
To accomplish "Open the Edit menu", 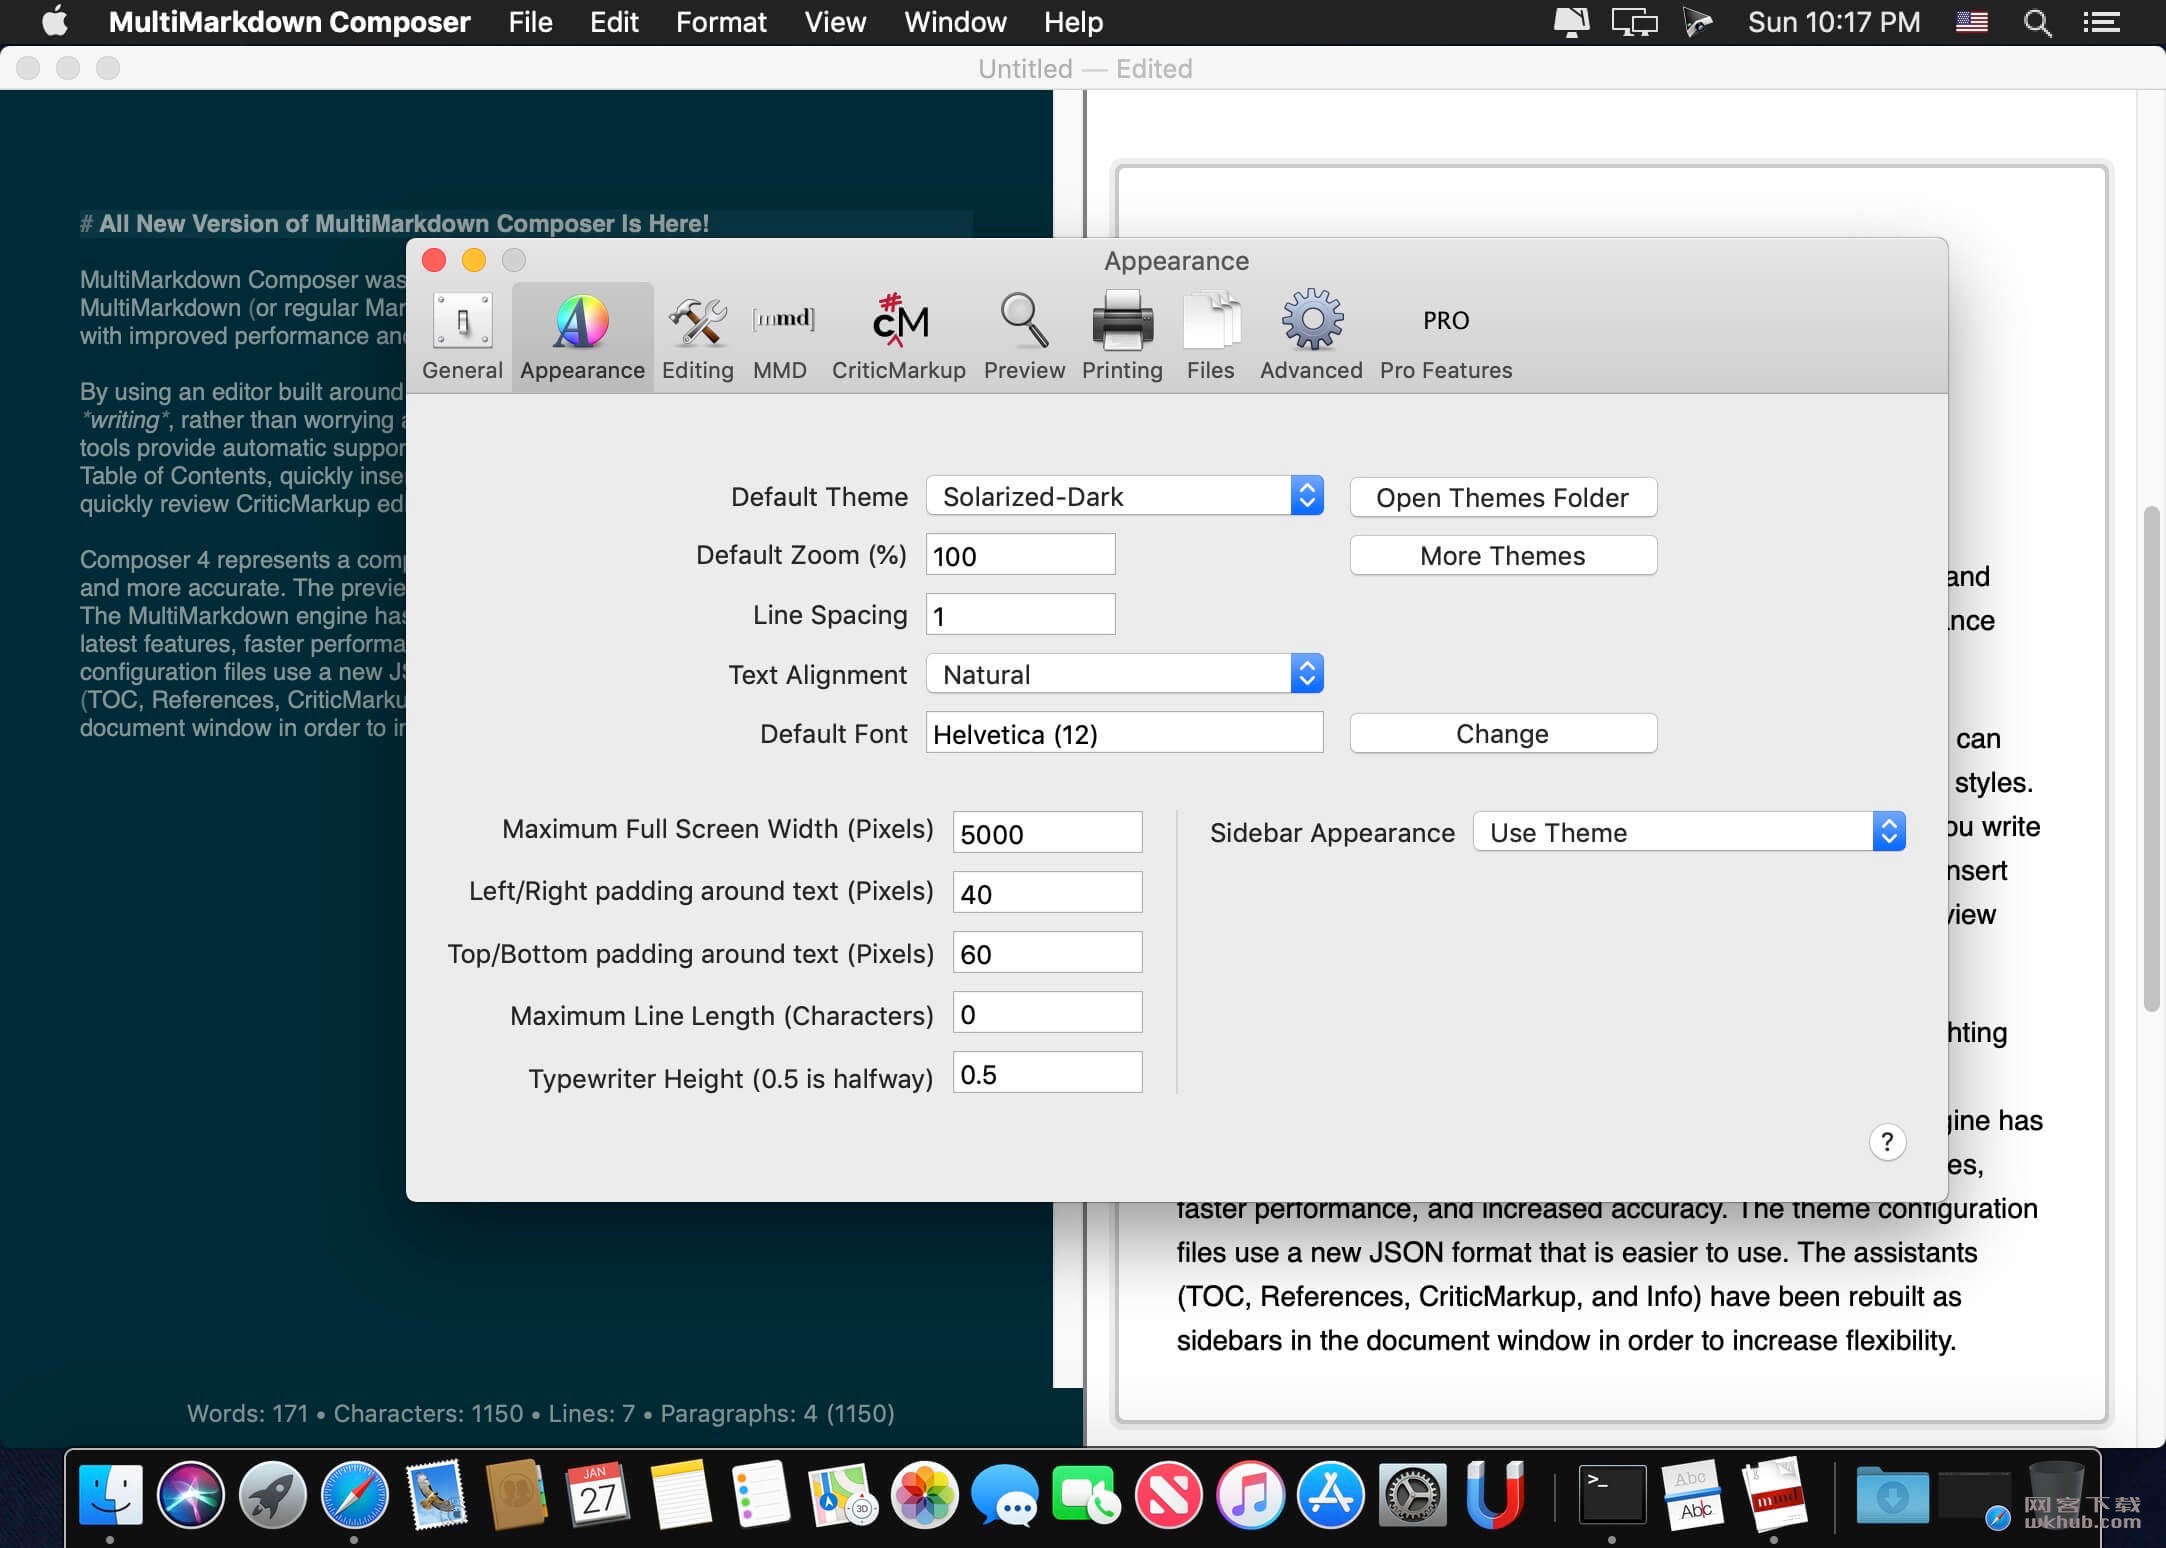I will click(x=614, y=22).
